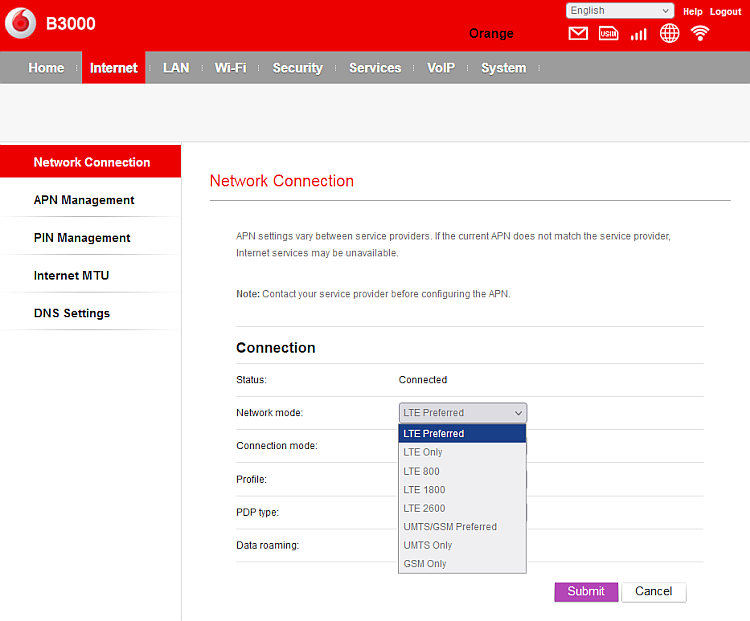Viewport: 750px width, 621px height.
Task: Open DNS Settings sidebar item
Action: coord(72,313)
